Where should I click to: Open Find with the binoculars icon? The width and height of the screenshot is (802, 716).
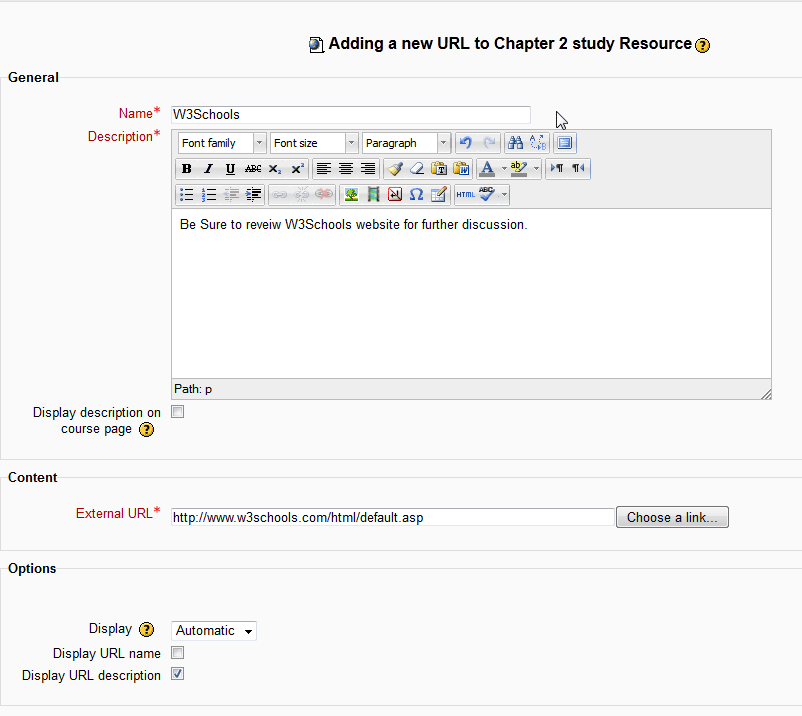(x=515, y=143)
